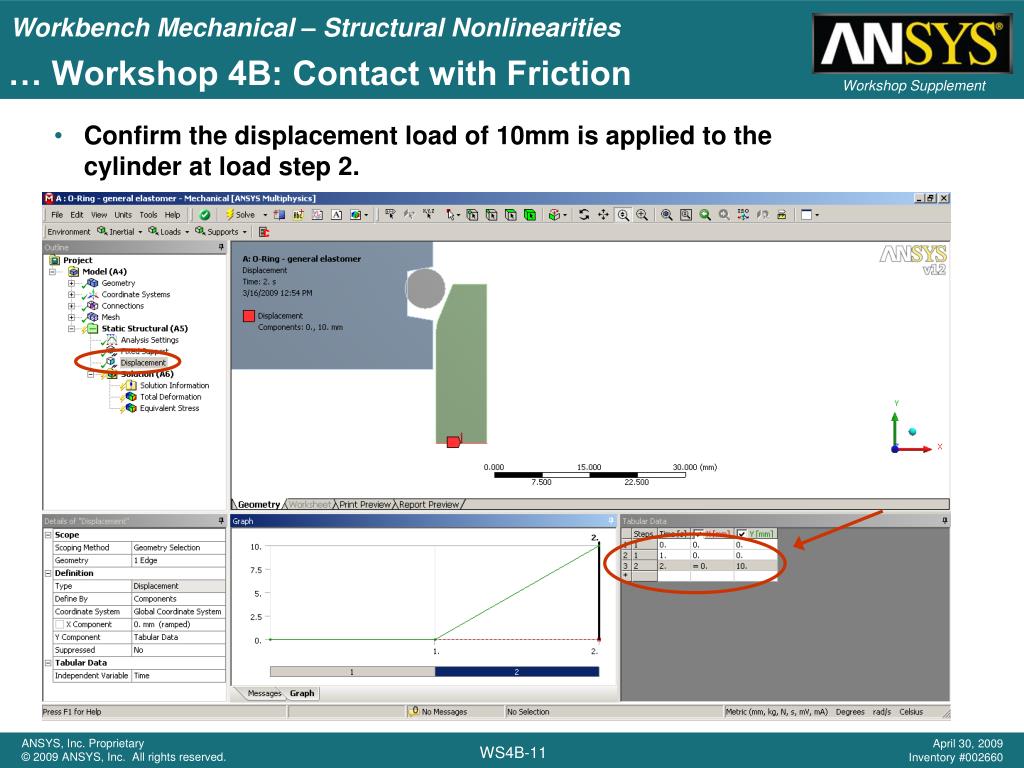Image resolution: width=1024 pixels, height=768 pixels.
Task: Expand the Coordinate Systems tree node
Action: coord(71,295)
